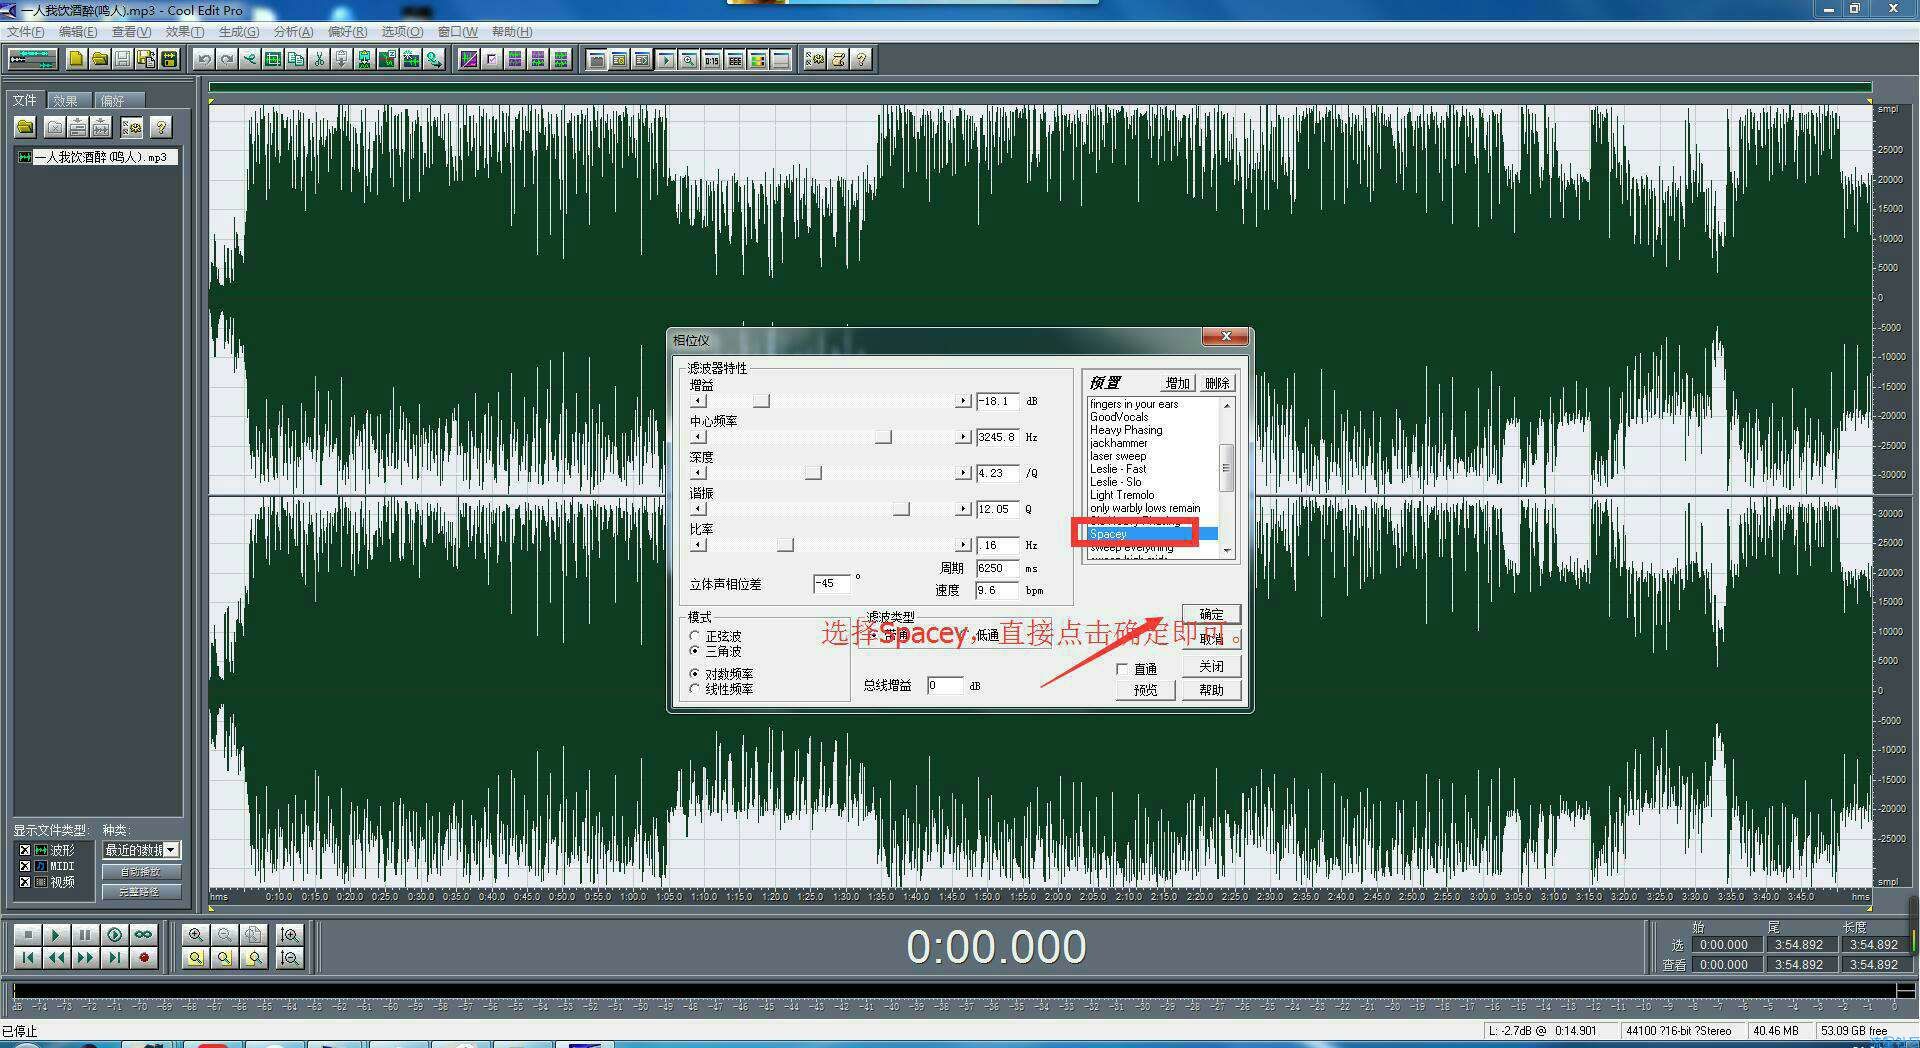Select the 线性频率 radio button
1920x1048 pixels.
(695, 689)
